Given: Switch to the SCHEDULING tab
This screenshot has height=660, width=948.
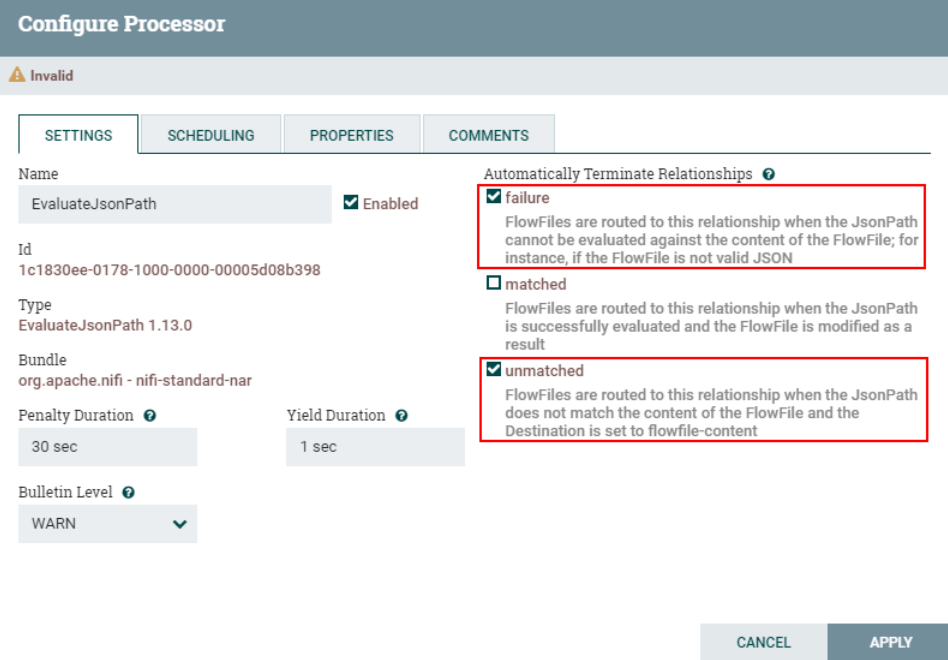Looking at the screenshot, I should pos(211,135).
